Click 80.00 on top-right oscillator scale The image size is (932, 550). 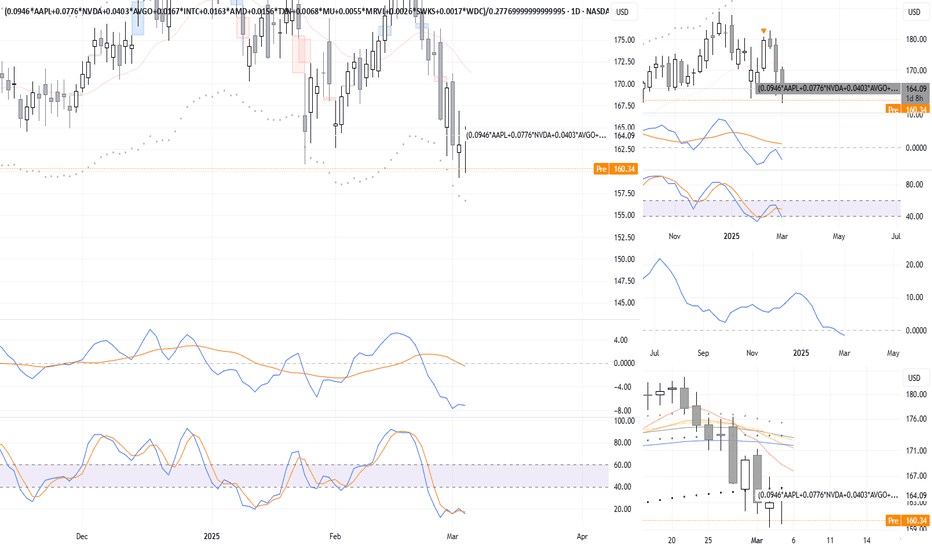(x=914, y=185)
